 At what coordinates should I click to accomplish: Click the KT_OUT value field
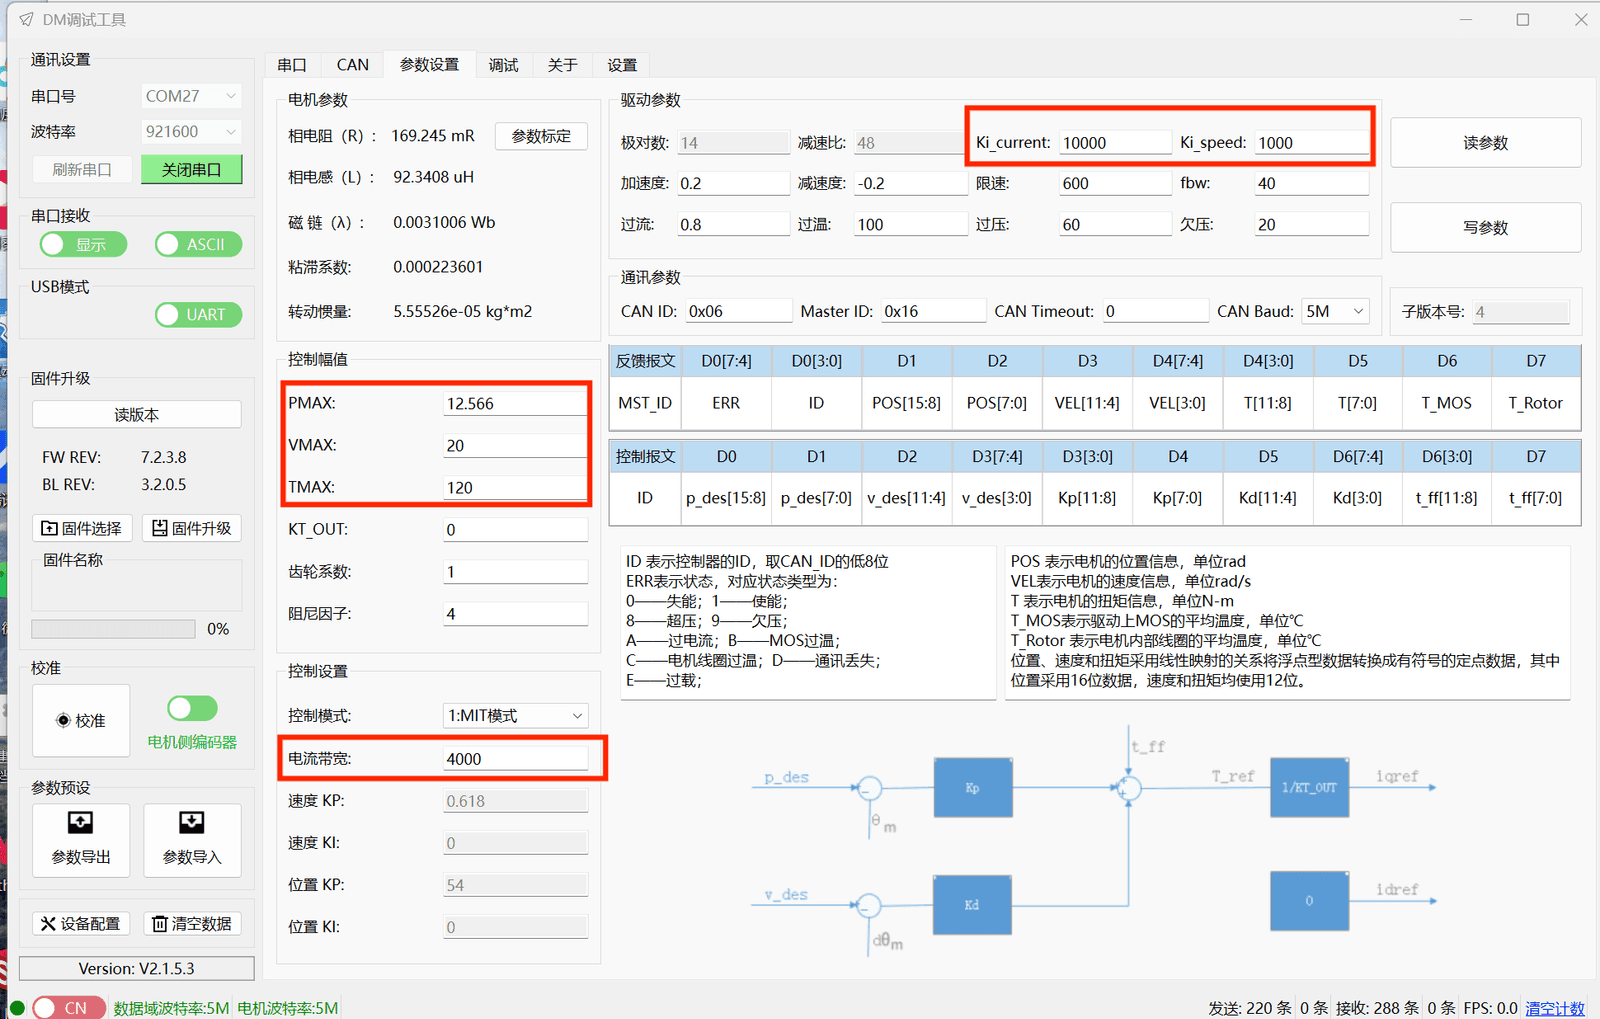[516, 529]
